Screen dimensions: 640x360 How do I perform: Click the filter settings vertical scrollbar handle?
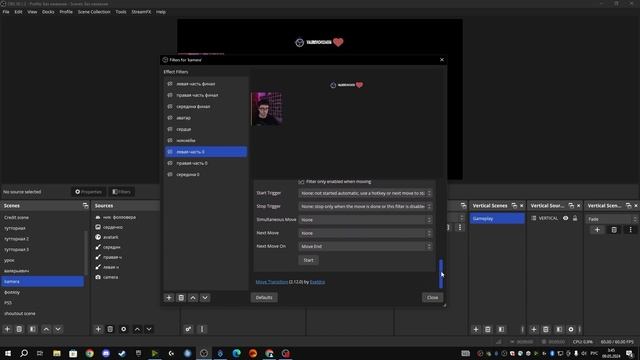click(441, 273)
